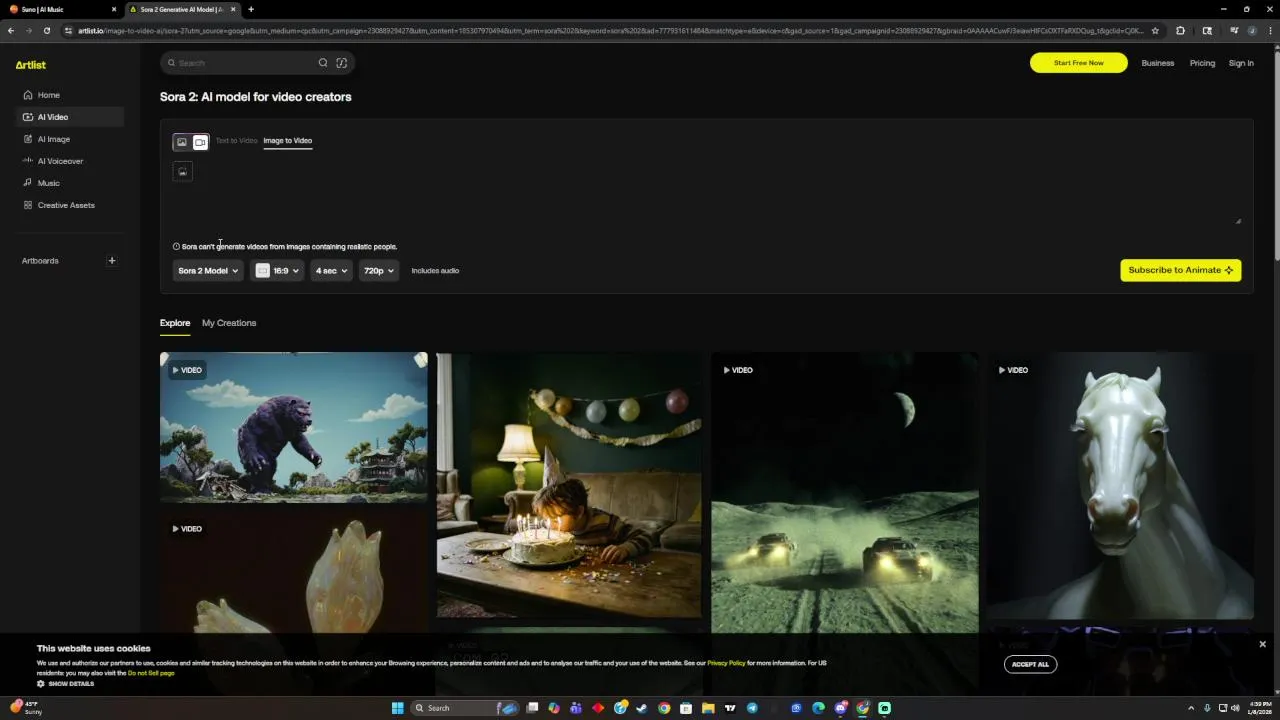This screenshot has height=720, width=1280.
Task: Open File Explorer from the taskbar
Action: (708, 708)
